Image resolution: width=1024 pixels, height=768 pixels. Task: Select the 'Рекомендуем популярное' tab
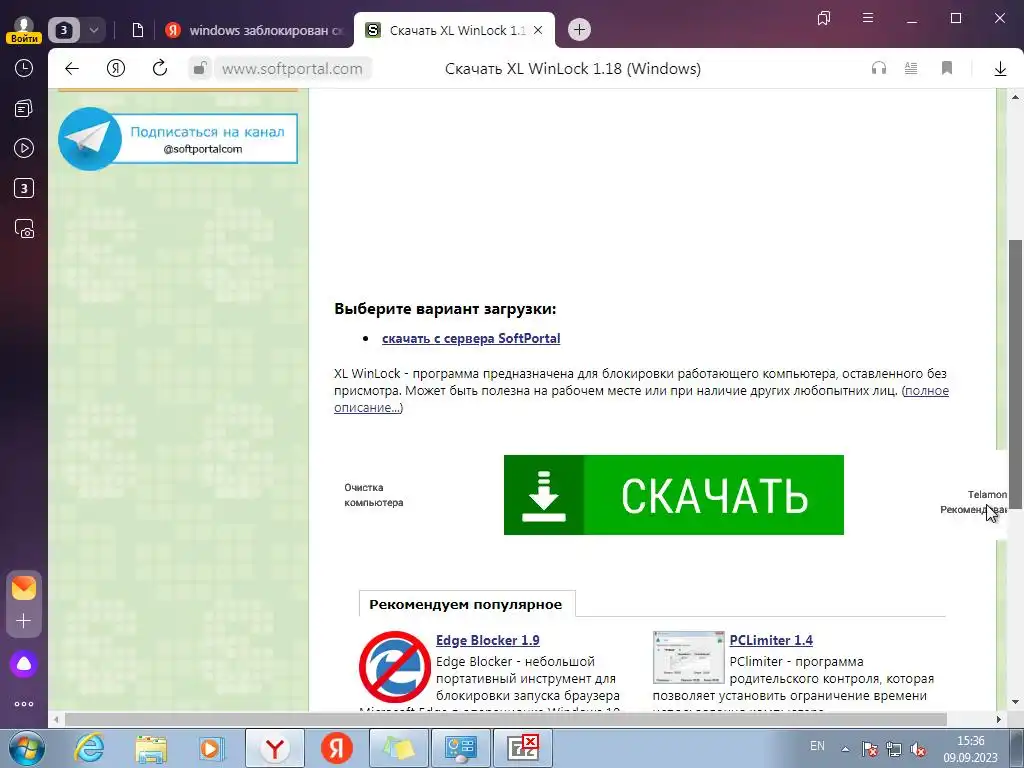pos(466,604)
